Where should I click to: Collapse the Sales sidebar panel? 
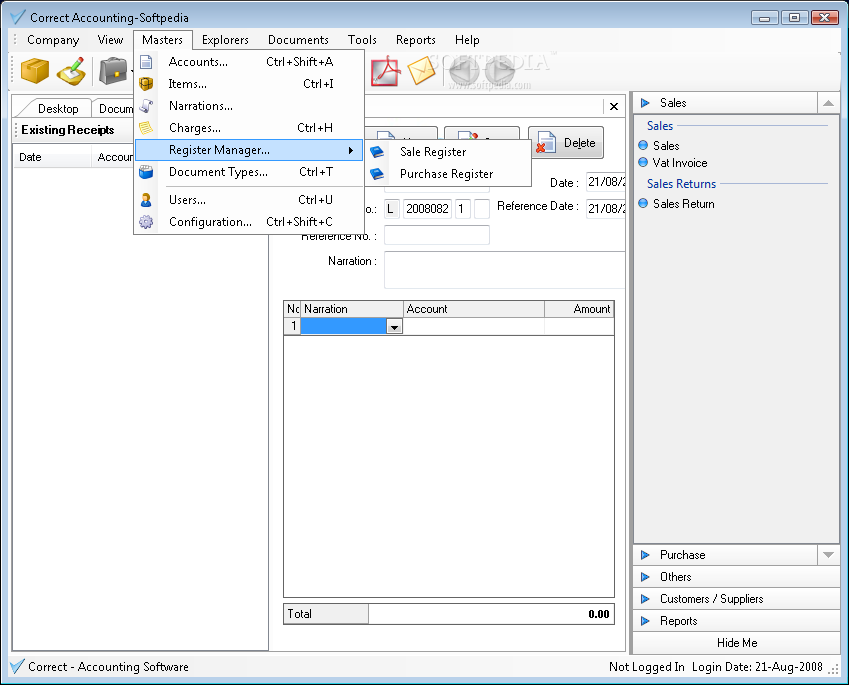pos(828,103)
